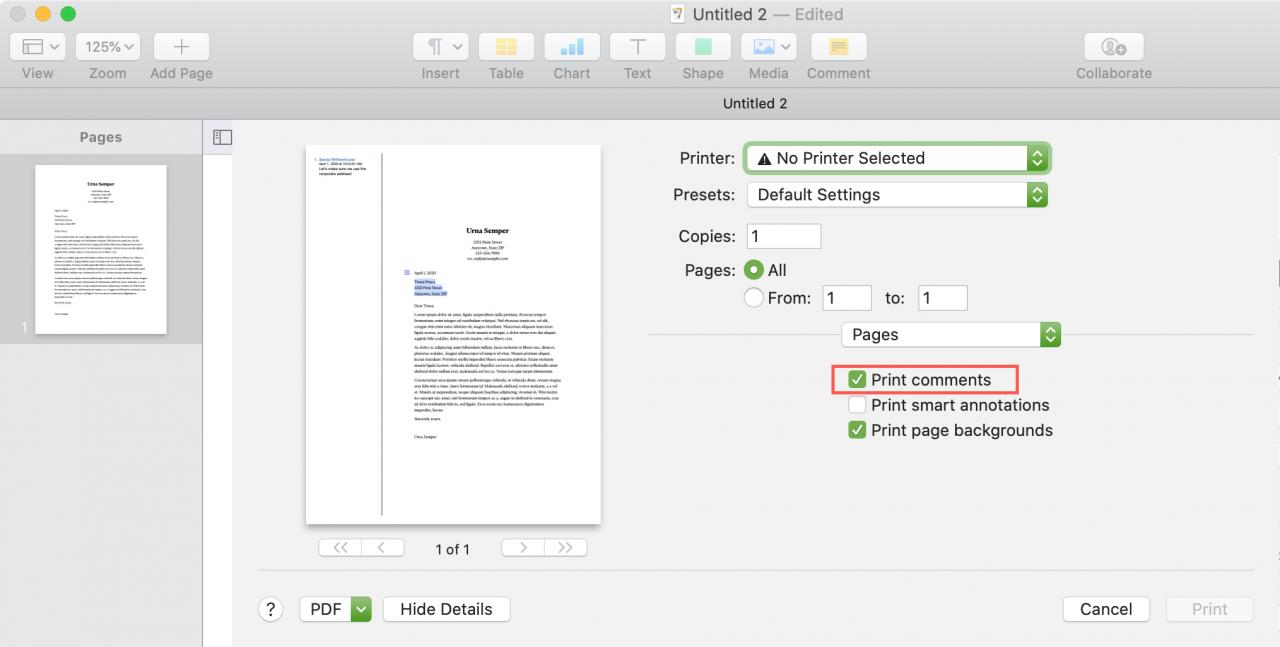Click the Add Page plus icon

pyautogui.click(x=181, y=47)
